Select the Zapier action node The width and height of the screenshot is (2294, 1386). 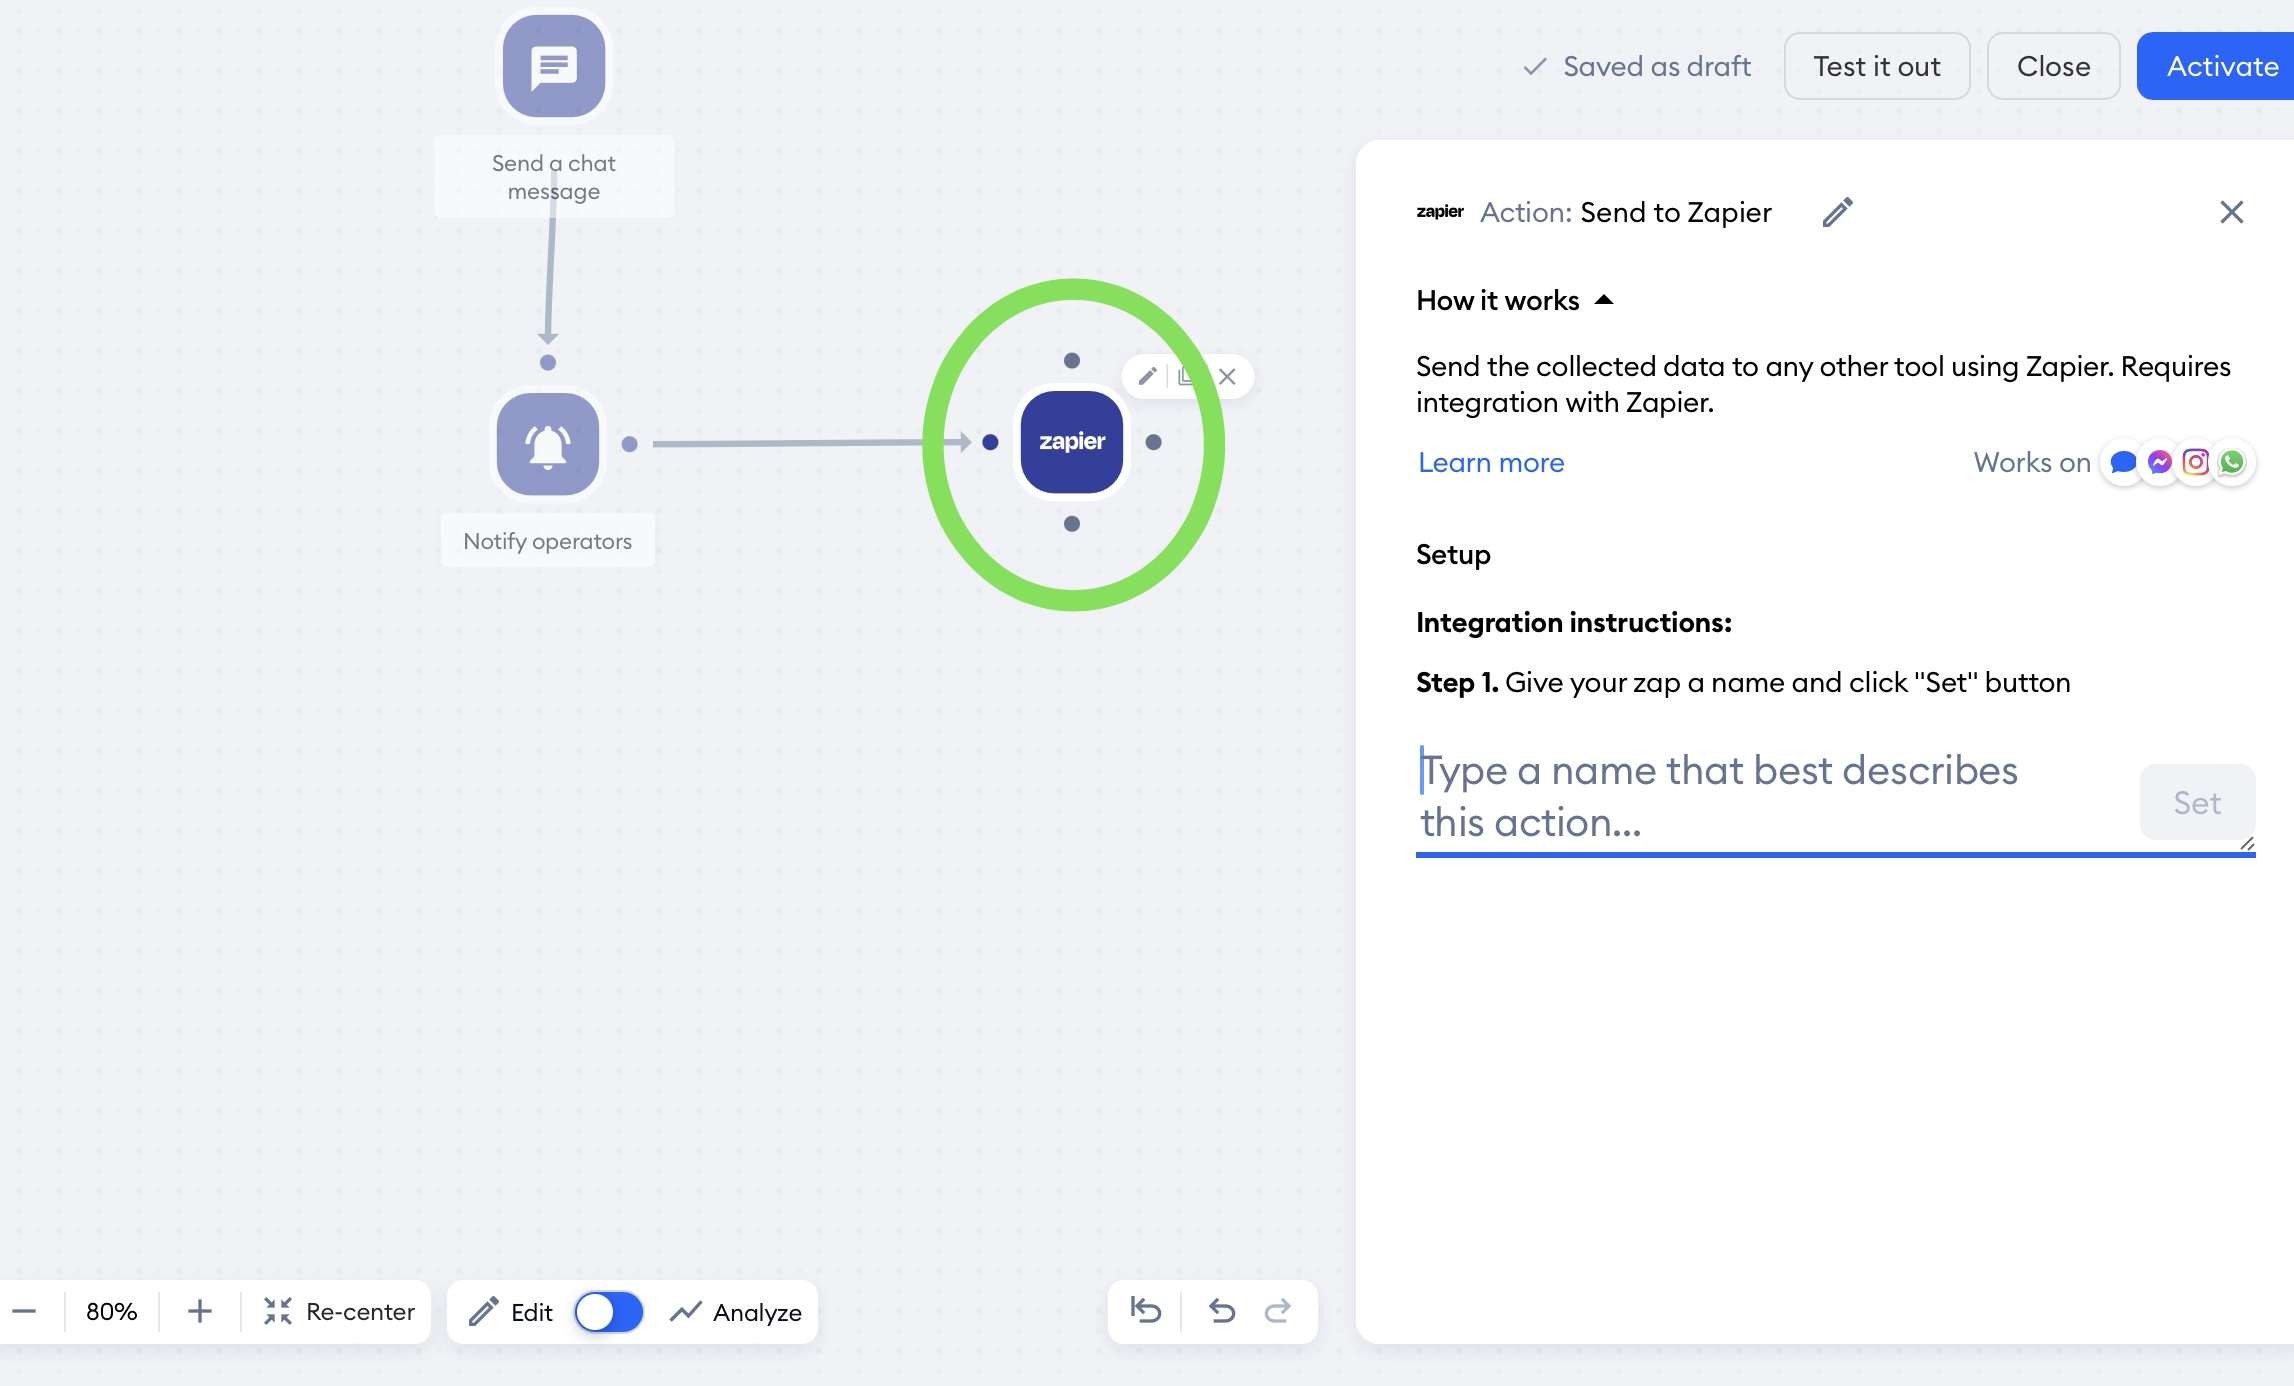pos(1072,442)
